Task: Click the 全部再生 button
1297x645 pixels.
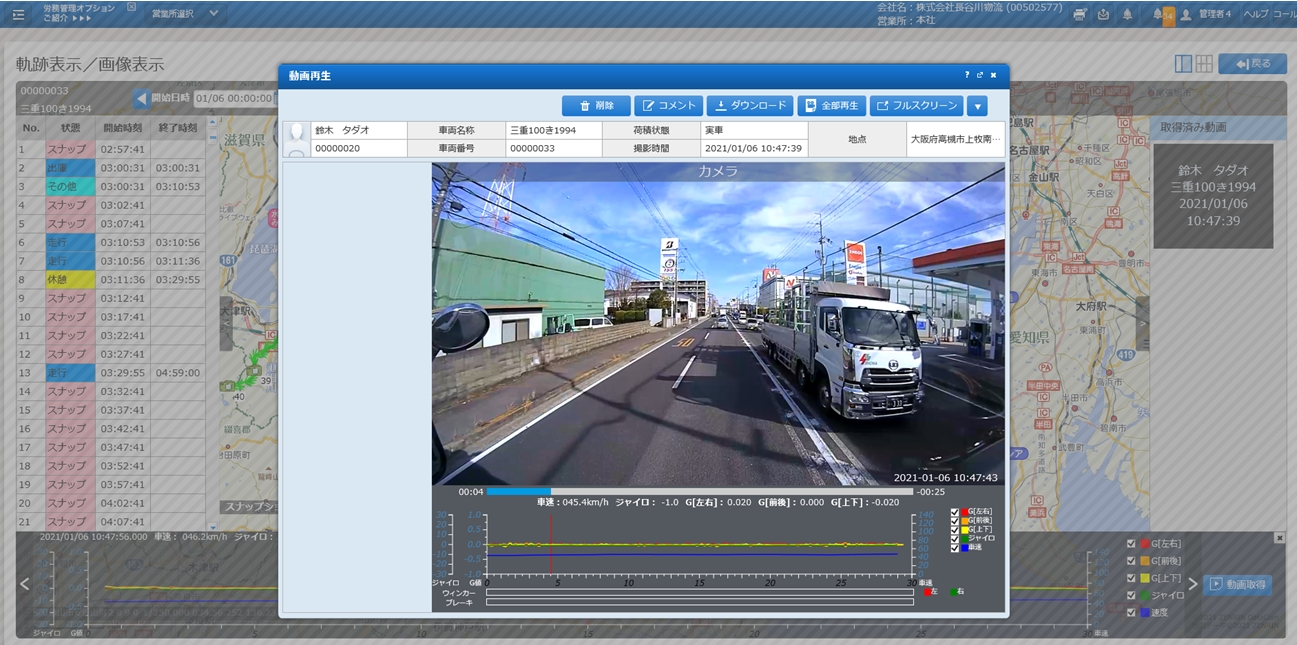Action: [831, 106]
